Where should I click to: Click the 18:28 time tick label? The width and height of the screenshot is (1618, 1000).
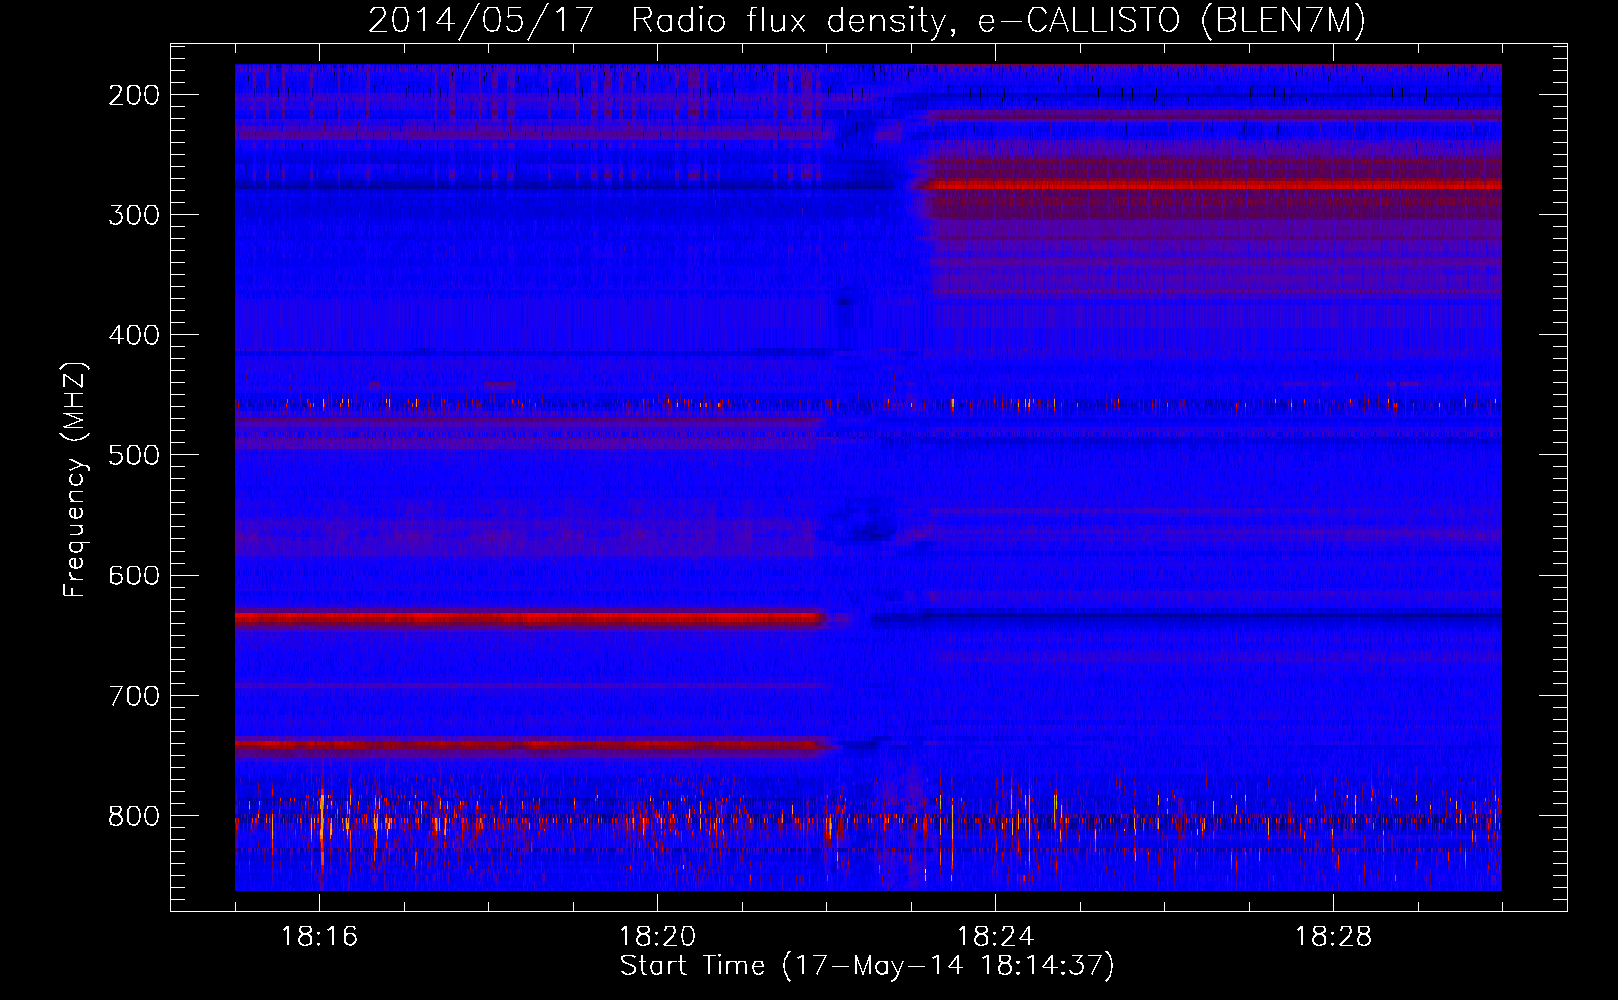click(1333, 937)
